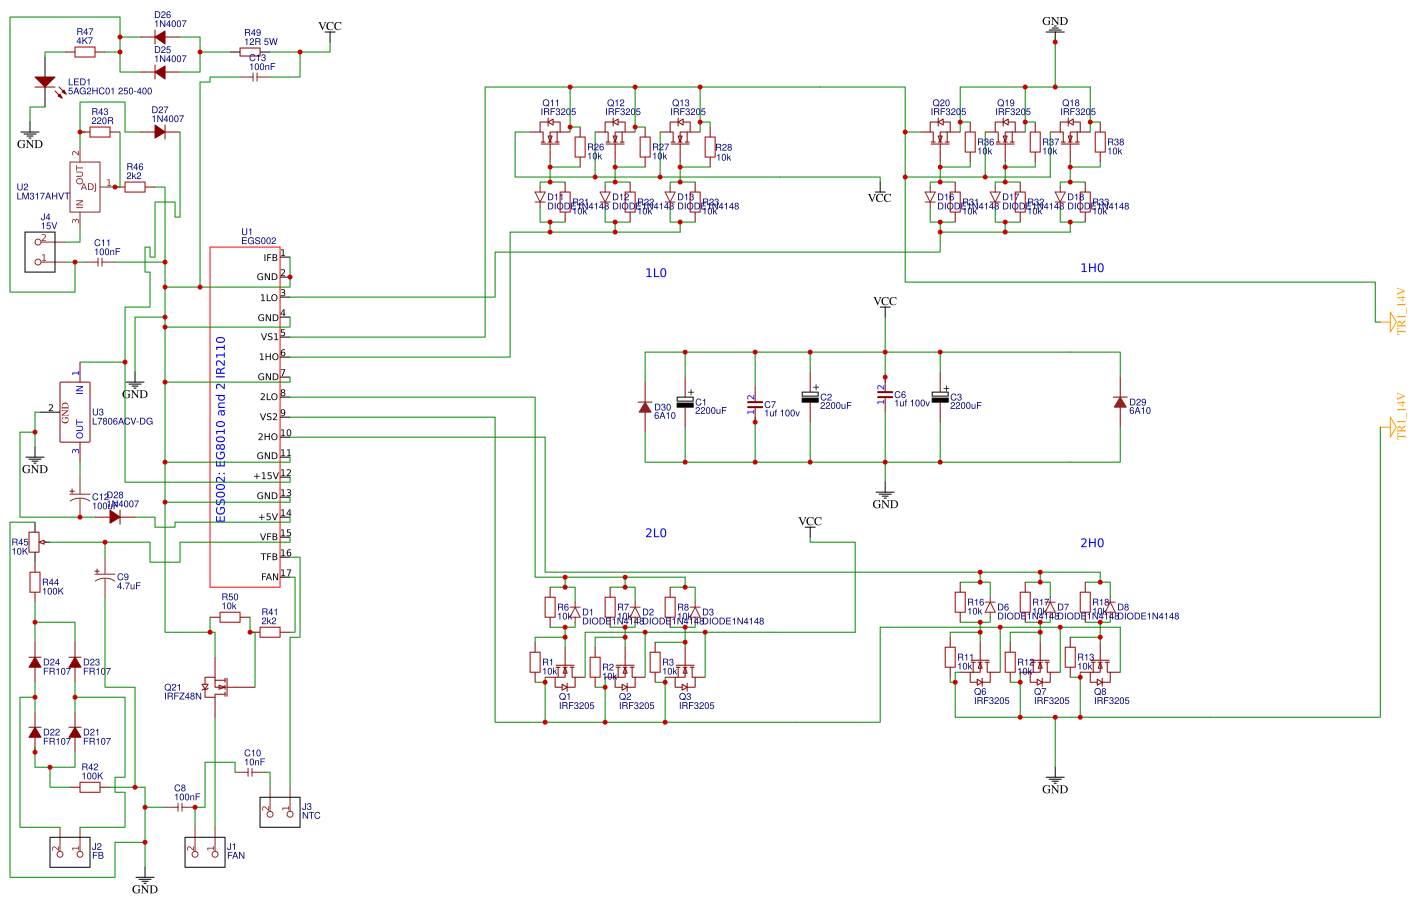Select the D28 1N4007 diode
Viewport: 1418px width, 906px height.
115,517
